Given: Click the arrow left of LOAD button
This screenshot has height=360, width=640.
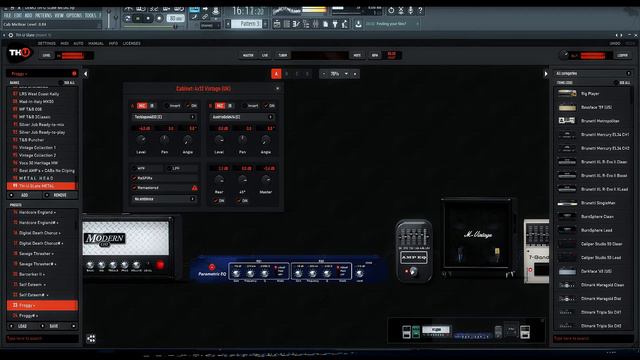Looking at the screenshot, I should (x=11, y=326).
